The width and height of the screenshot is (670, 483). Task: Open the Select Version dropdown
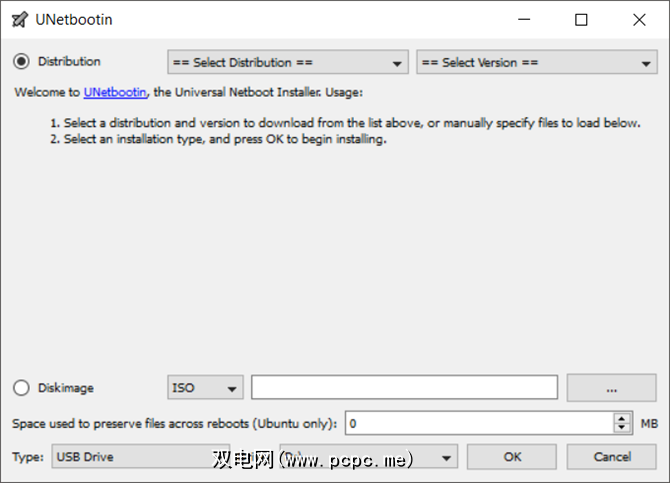[x=537, y=62]
